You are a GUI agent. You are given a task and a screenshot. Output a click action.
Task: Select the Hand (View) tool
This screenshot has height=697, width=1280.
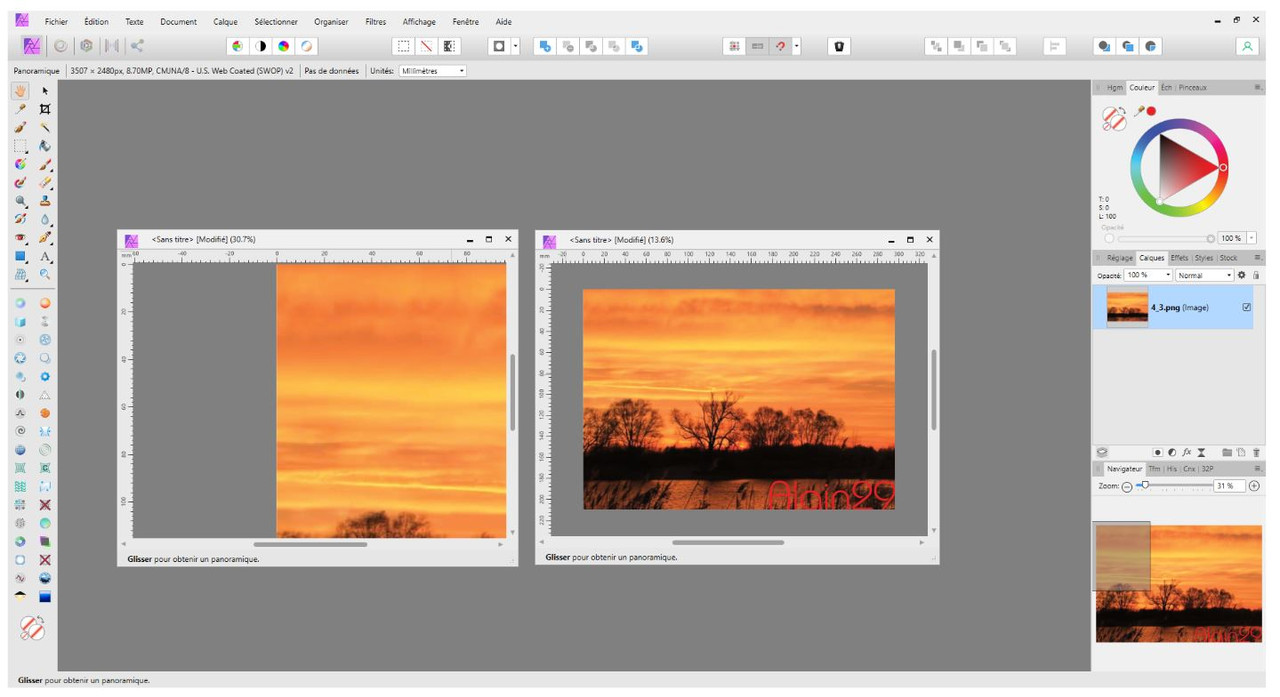(x=20, y=91)
